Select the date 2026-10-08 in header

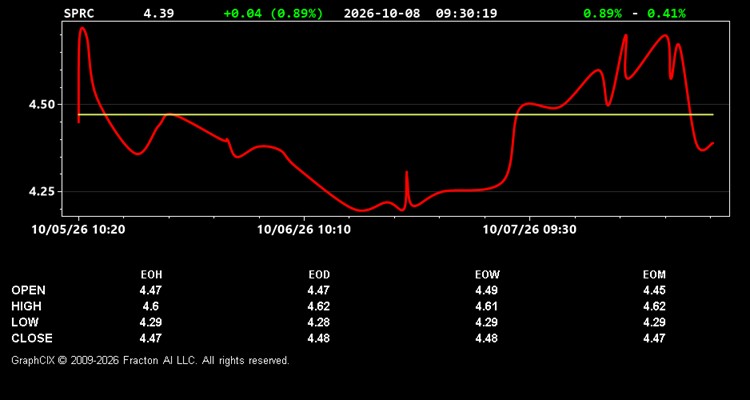(382, 13)
